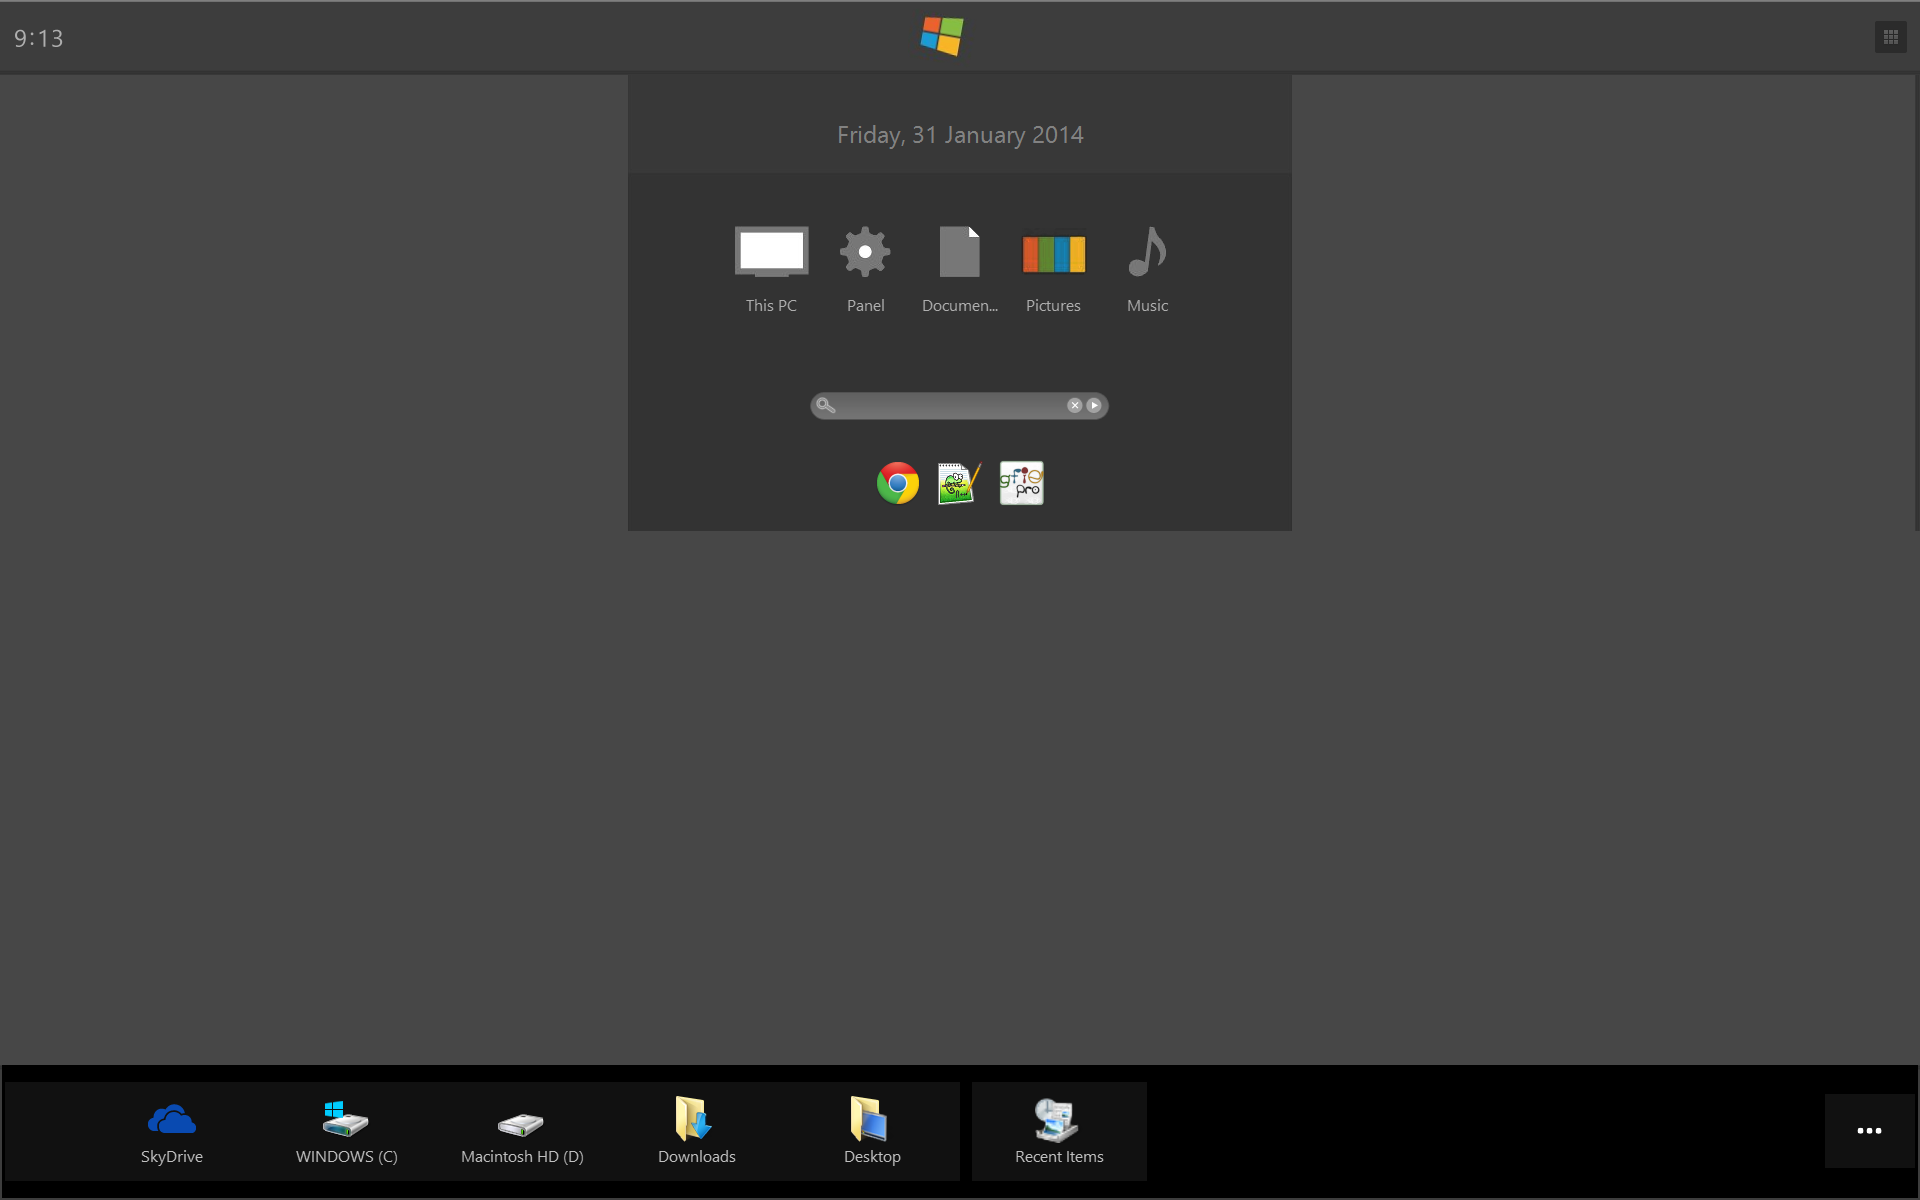Launch Google Chrome
This screenshot has height=1200, width=1920.
(x=897, y=483)
